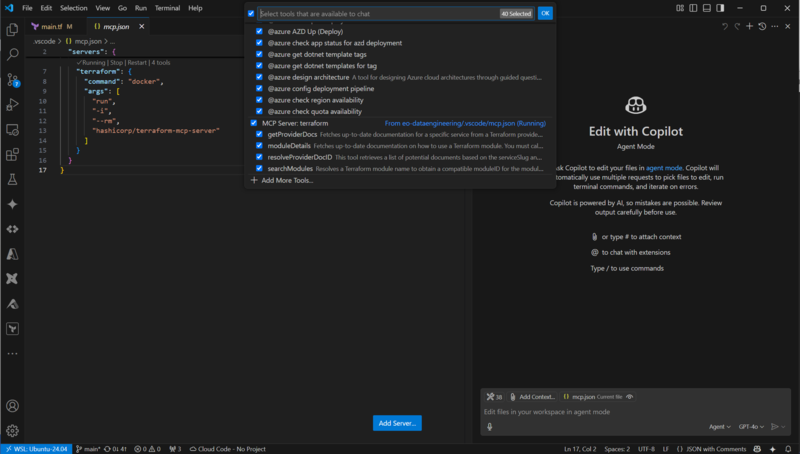Open the Testing beaker view
Screen dimensions: 800x454
coord(12,179)
